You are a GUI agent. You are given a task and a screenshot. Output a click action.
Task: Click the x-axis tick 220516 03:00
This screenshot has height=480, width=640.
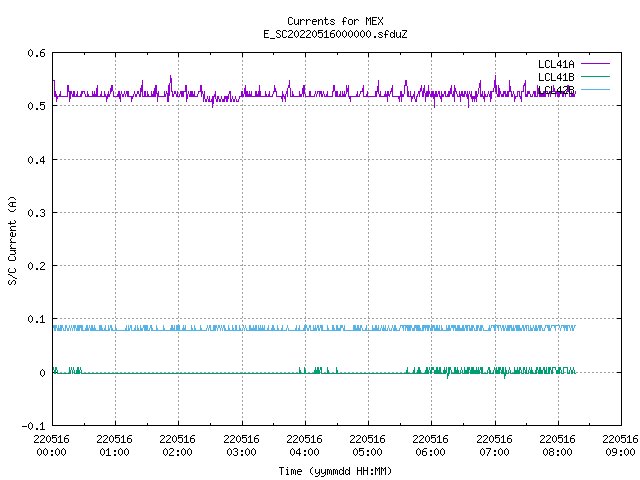[x=241, y=446]
